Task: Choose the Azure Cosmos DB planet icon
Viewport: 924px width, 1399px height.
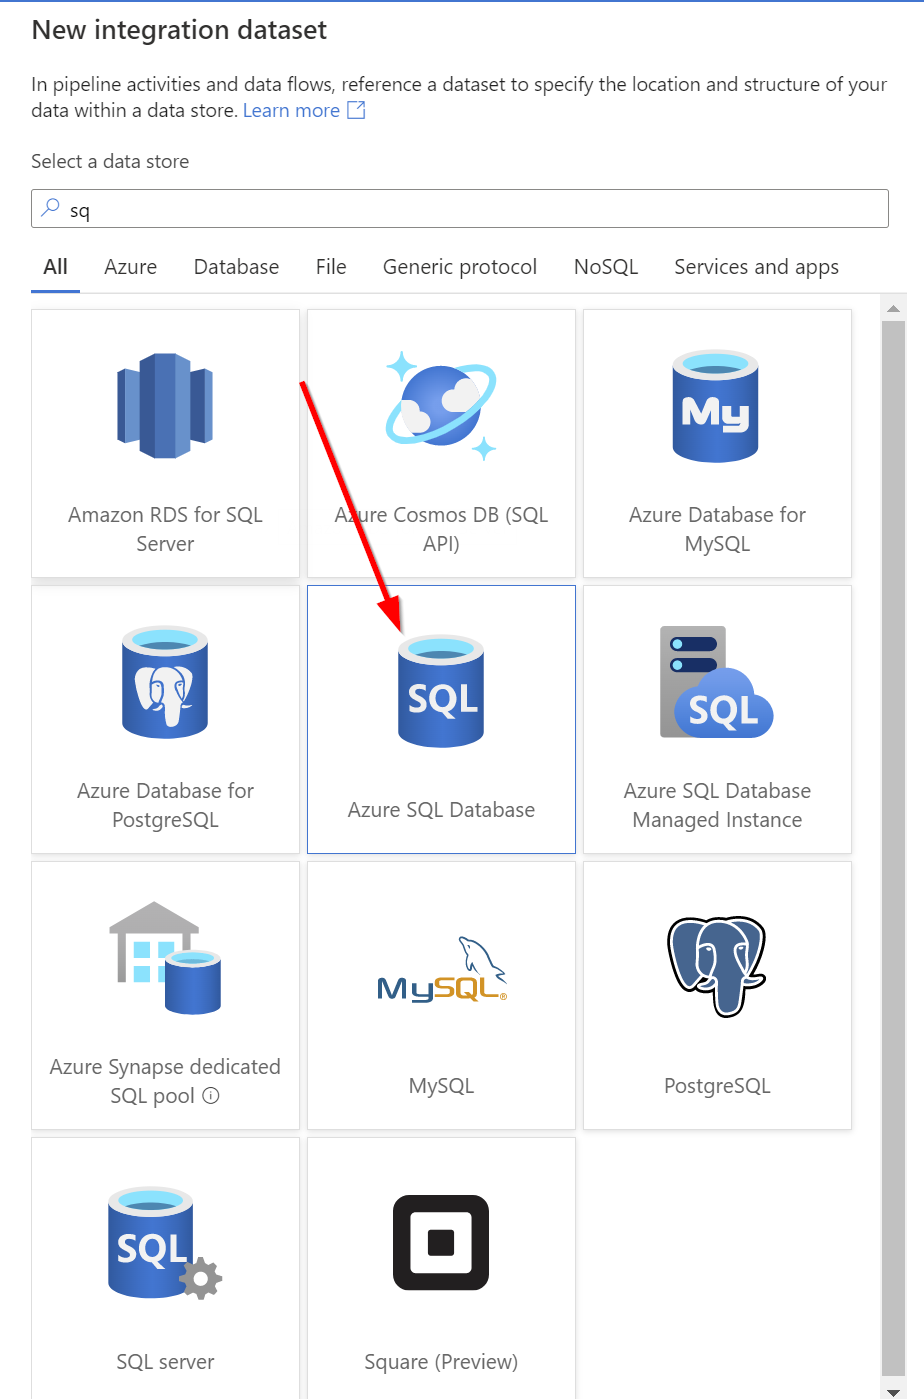Action: point(441,405)
